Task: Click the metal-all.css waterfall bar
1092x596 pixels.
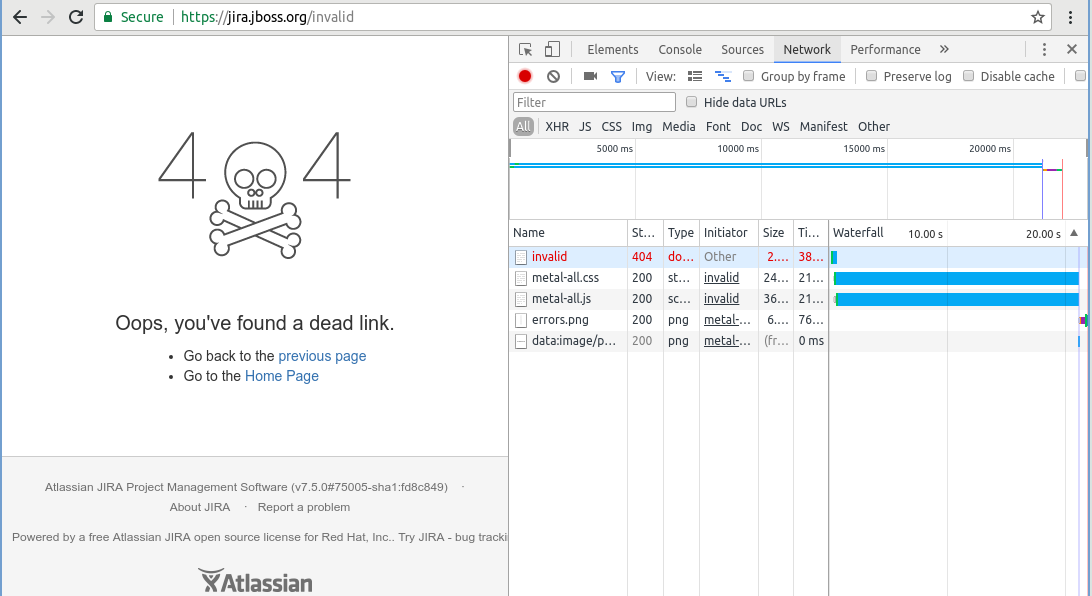Action: click(956, 279)
